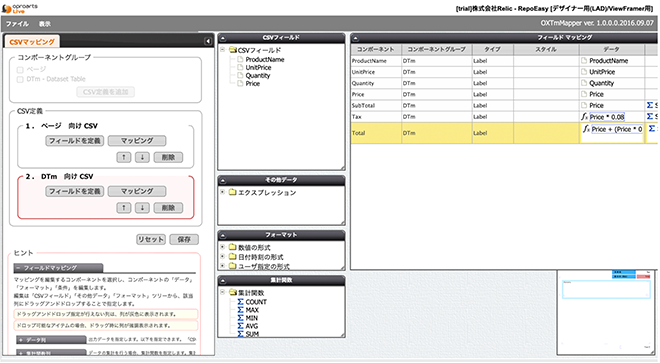Move DTm CSV definition down
660x363 pixels.
pyautogui.click(x=142, y=208)
